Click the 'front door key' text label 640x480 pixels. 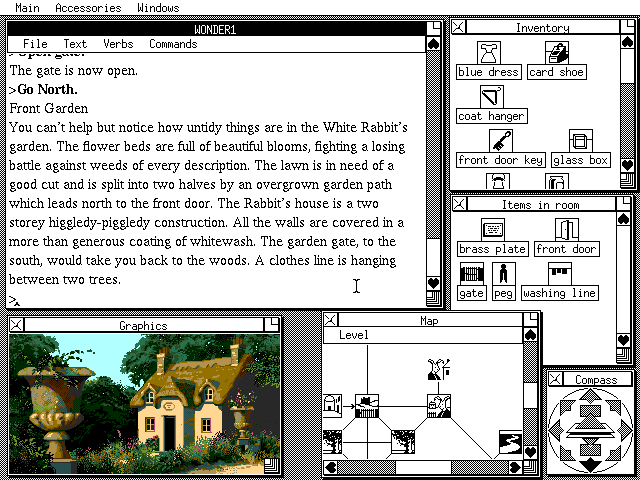coord(500,160)
